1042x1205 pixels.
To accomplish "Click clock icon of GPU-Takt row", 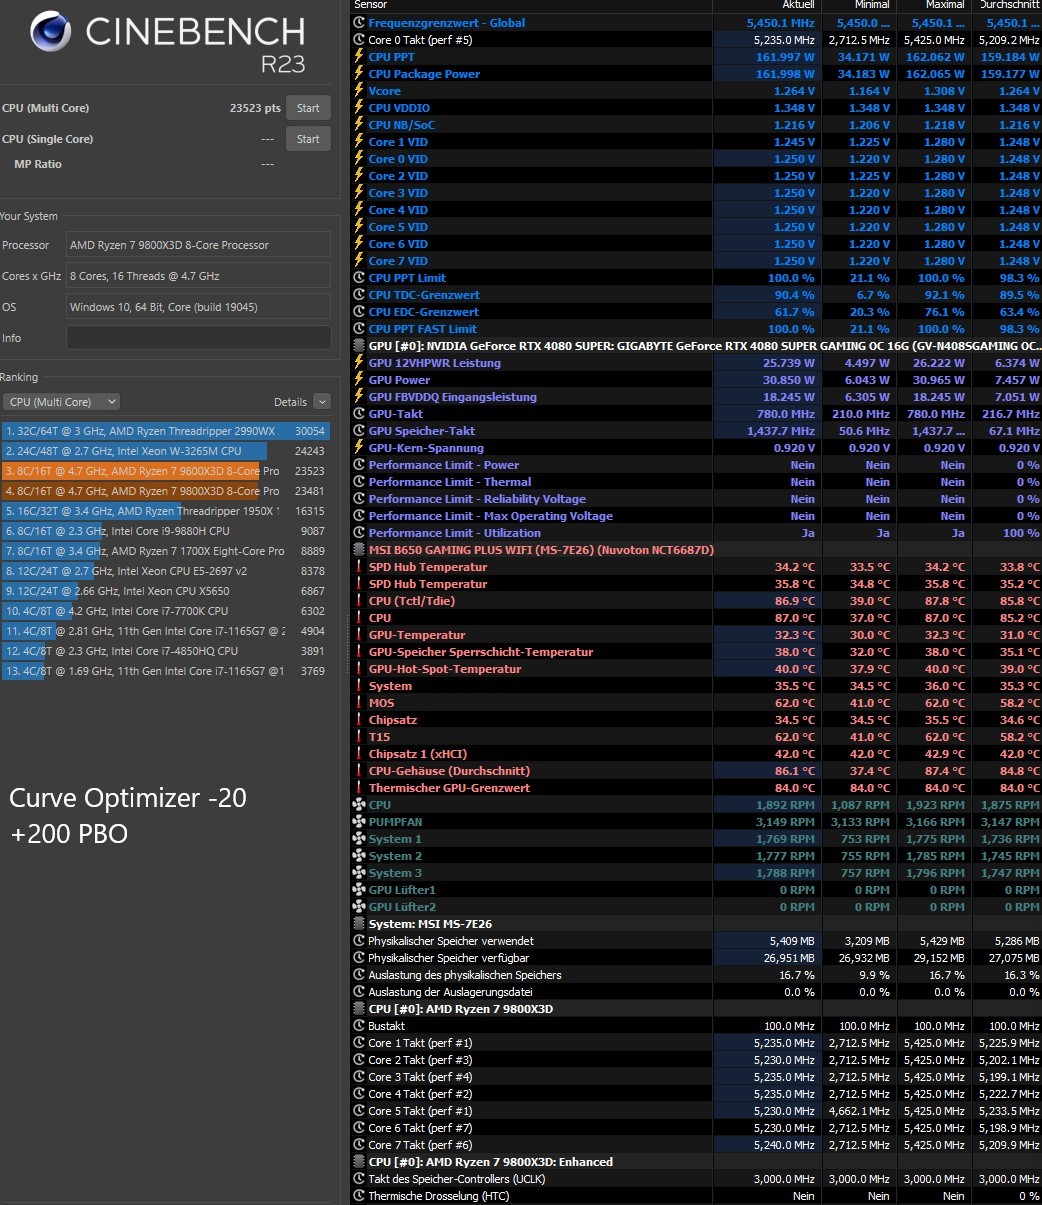I will pos(360,414).
